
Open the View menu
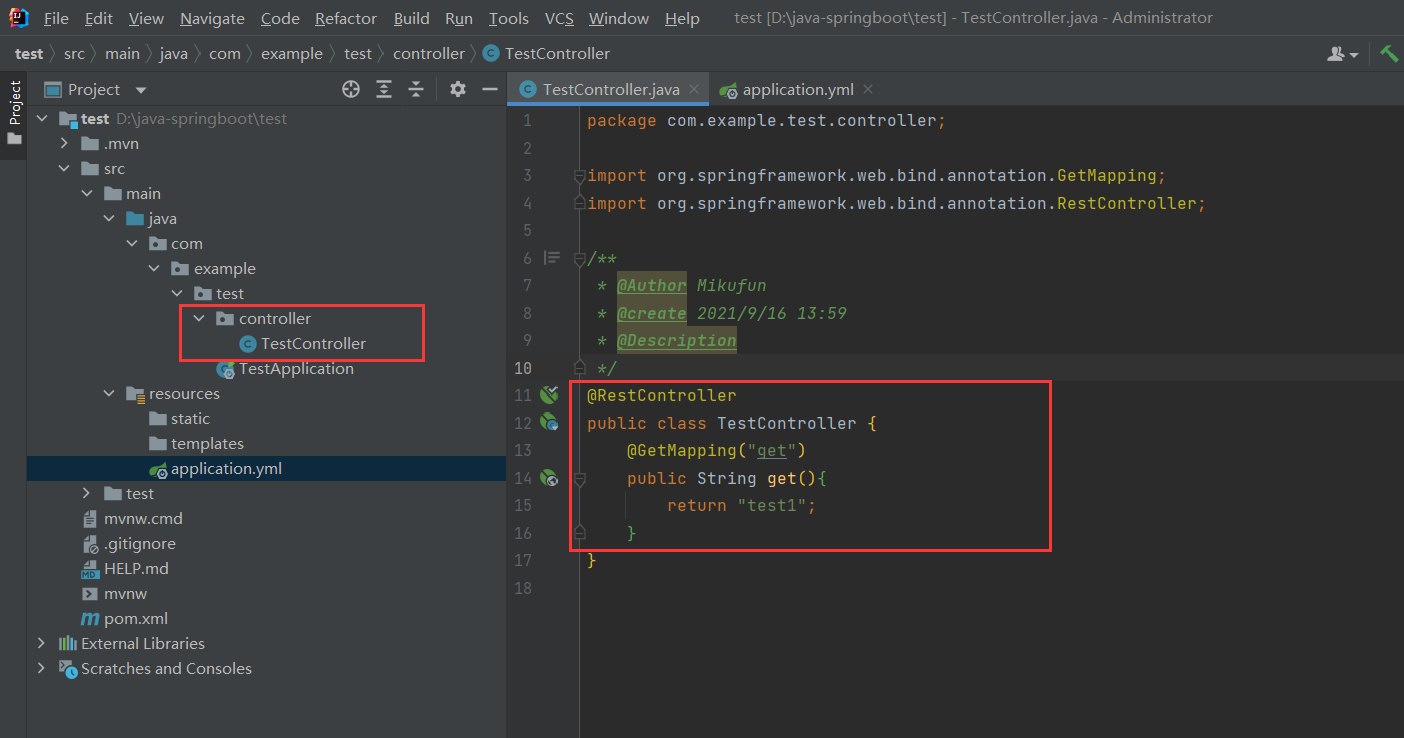click(146, 18)
